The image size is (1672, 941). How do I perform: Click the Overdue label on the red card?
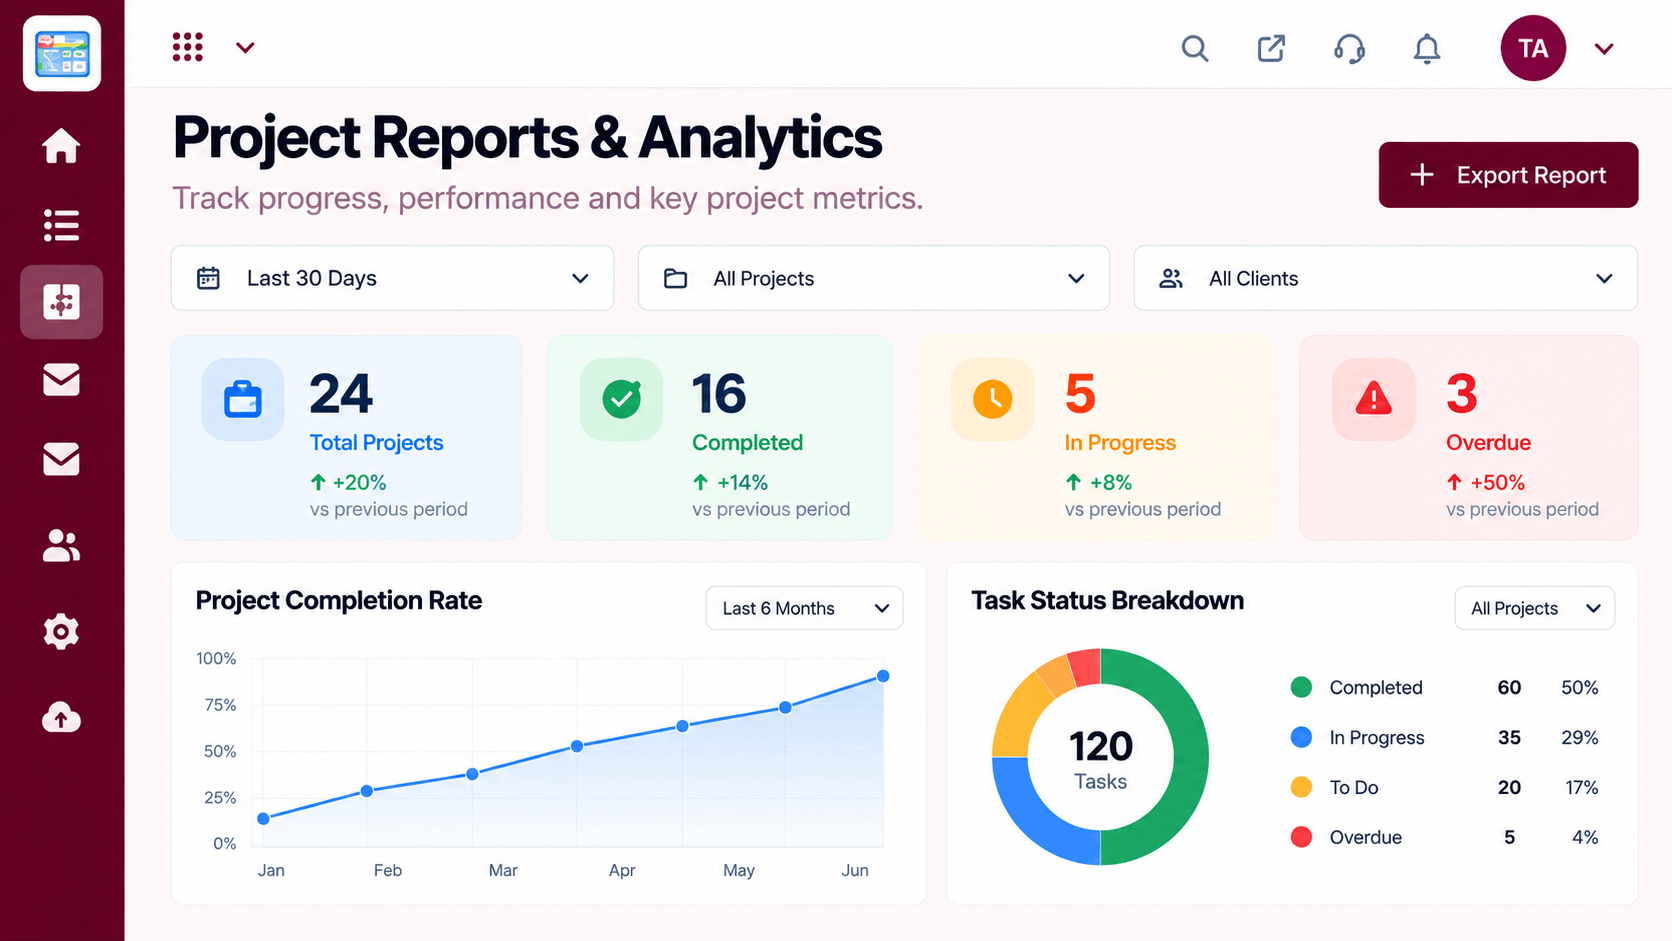pos(1488,442)
